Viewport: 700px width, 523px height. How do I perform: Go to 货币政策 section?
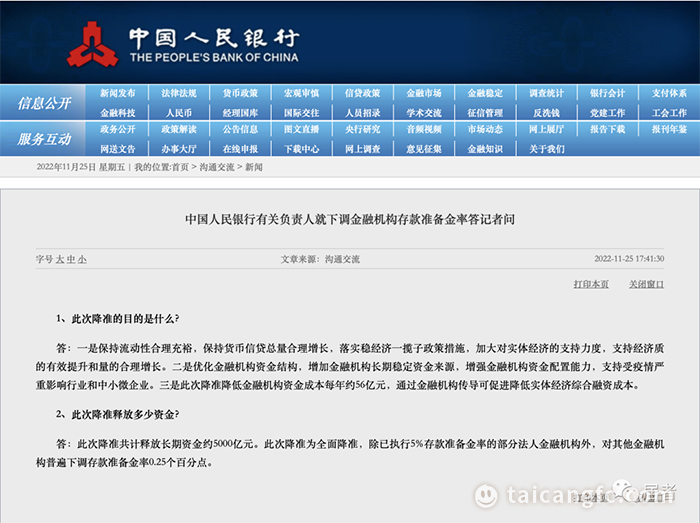tap(240, 93)
